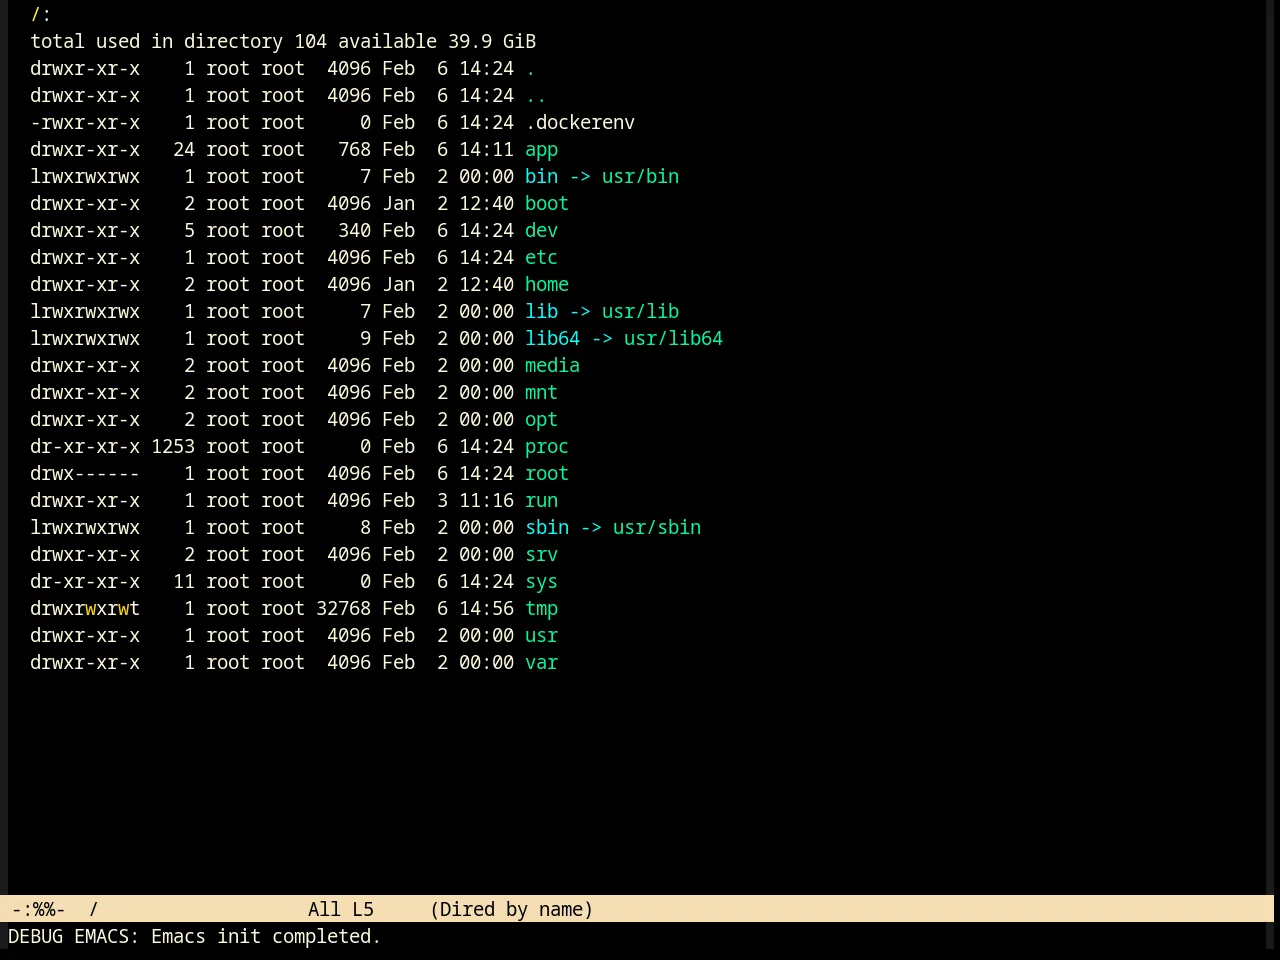Click the 32768 size value
The image size is (1280, 960).
pos(343,609)
